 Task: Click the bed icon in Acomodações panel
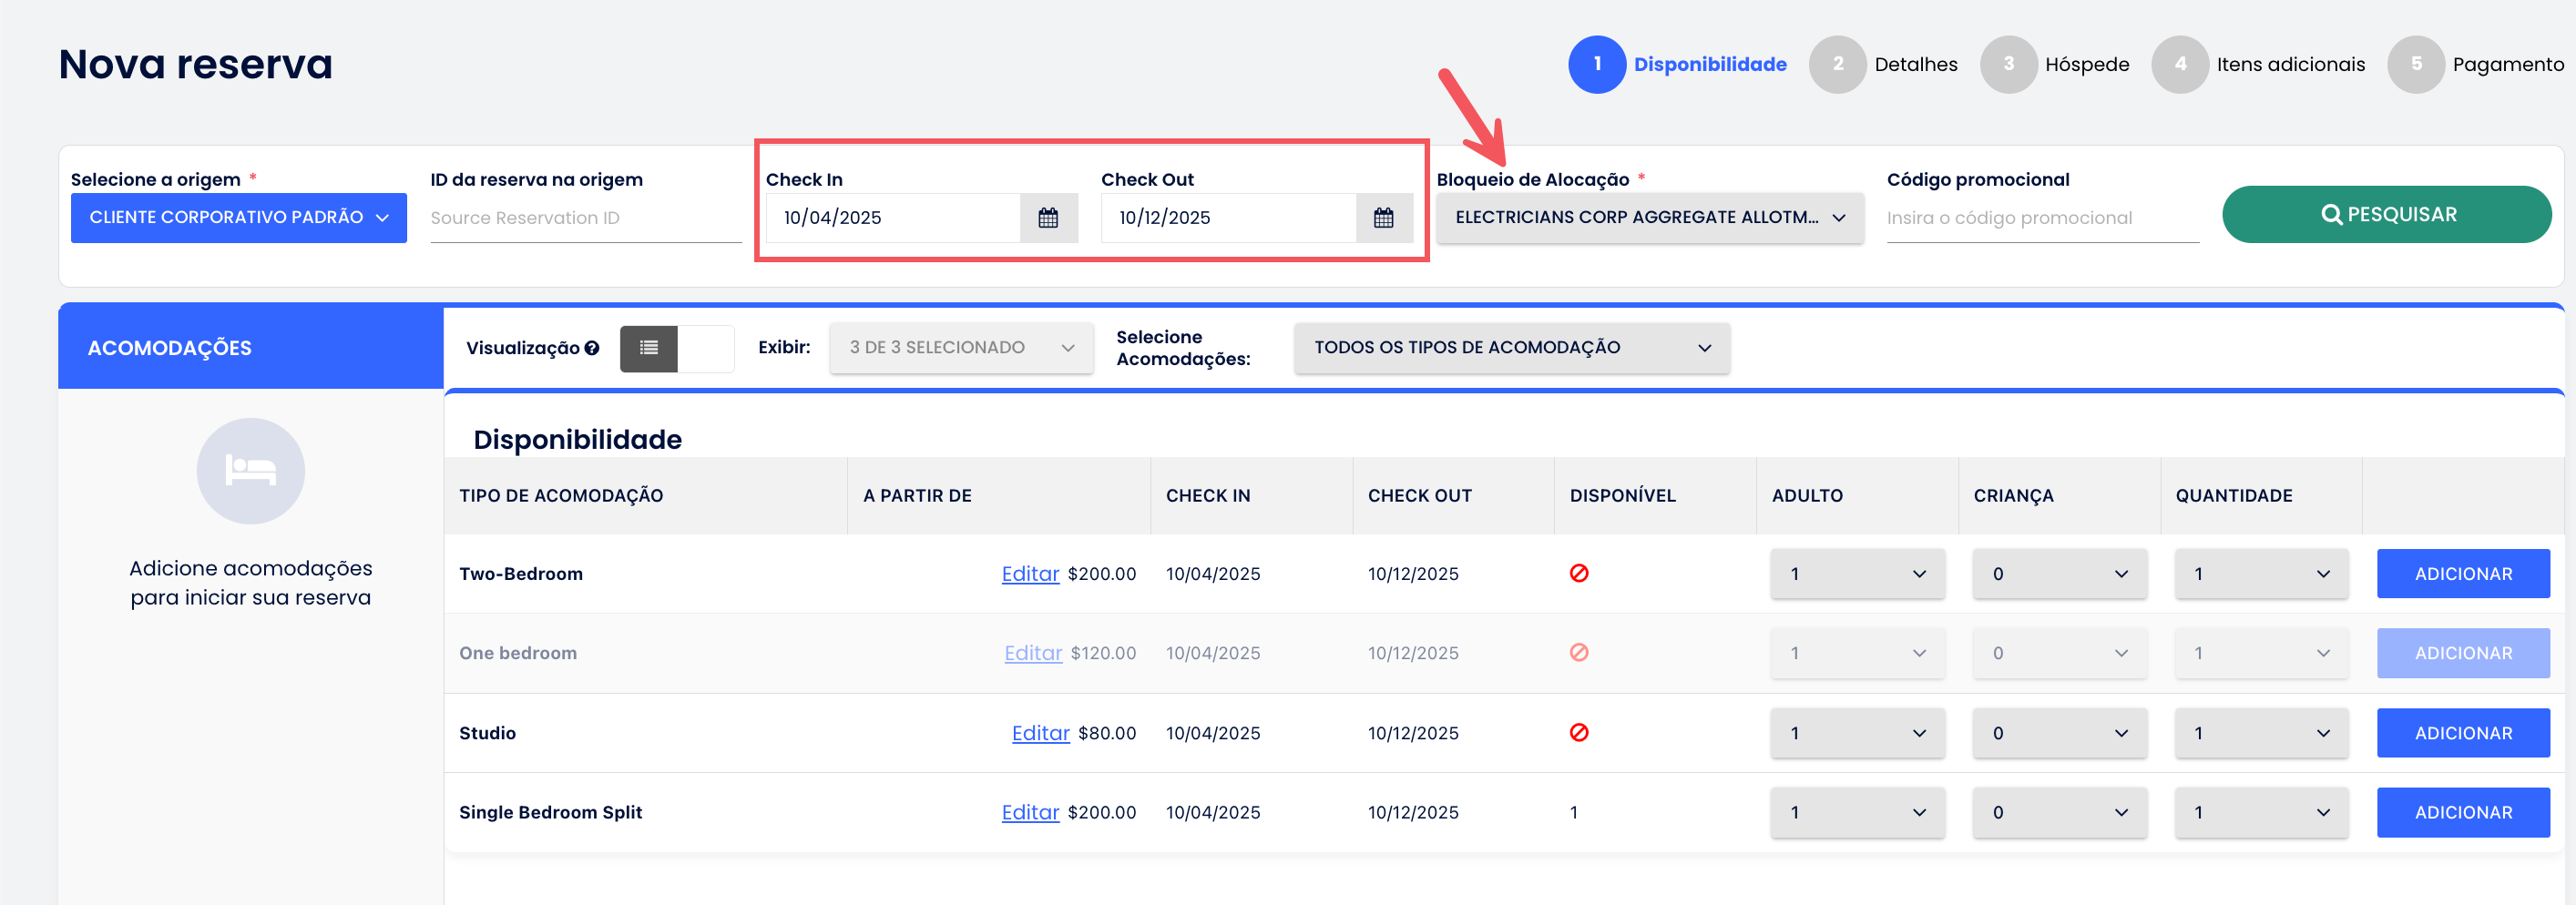pos(250,470)
